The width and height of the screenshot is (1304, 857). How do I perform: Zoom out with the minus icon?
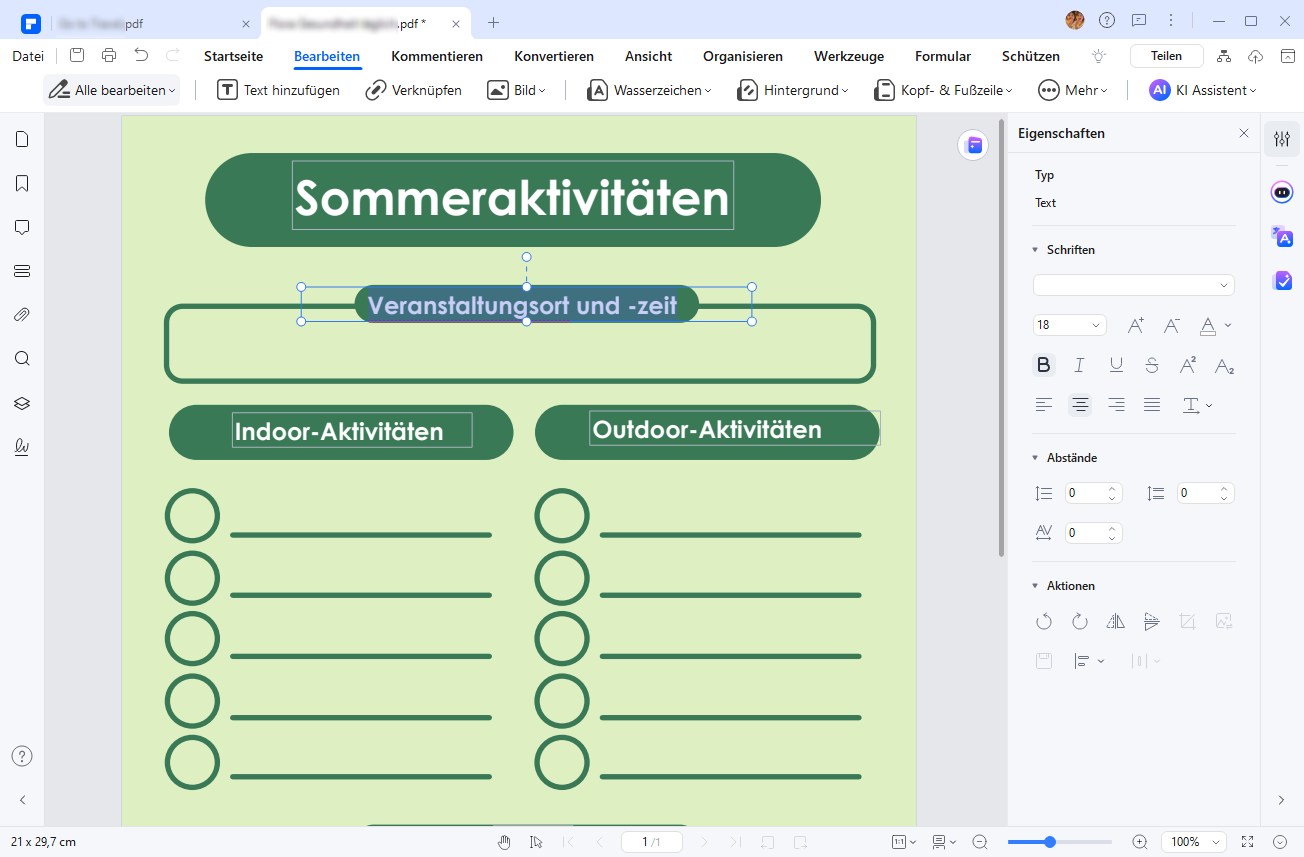click(x=980, y=842)
